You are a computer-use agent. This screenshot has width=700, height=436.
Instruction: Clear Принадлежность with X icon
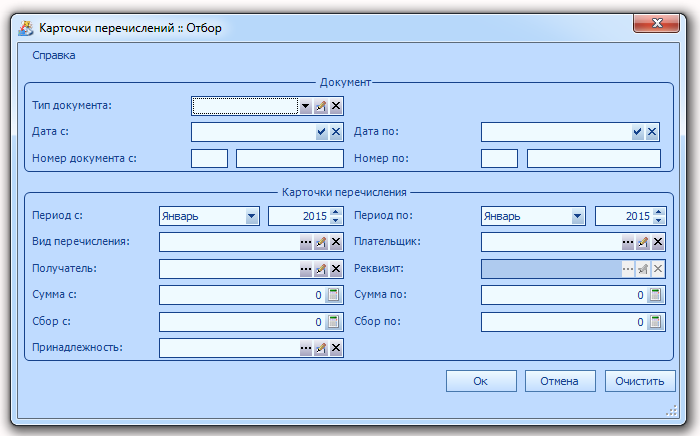point(336,348)
